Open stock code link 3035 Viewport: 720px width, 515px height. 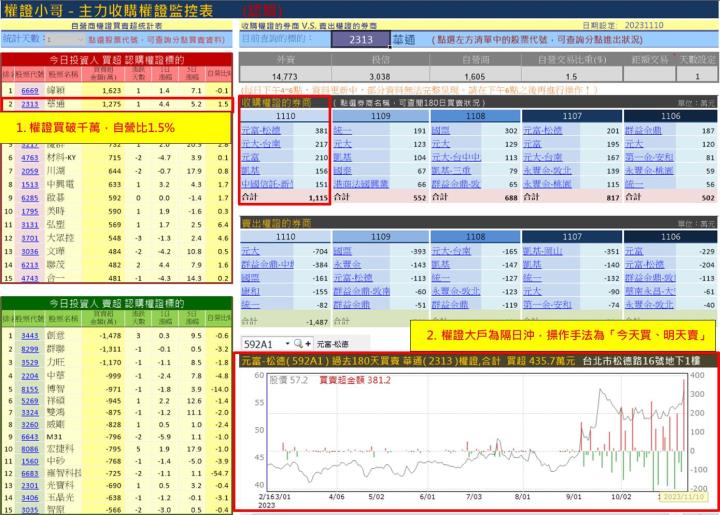(x=30, y=509)
